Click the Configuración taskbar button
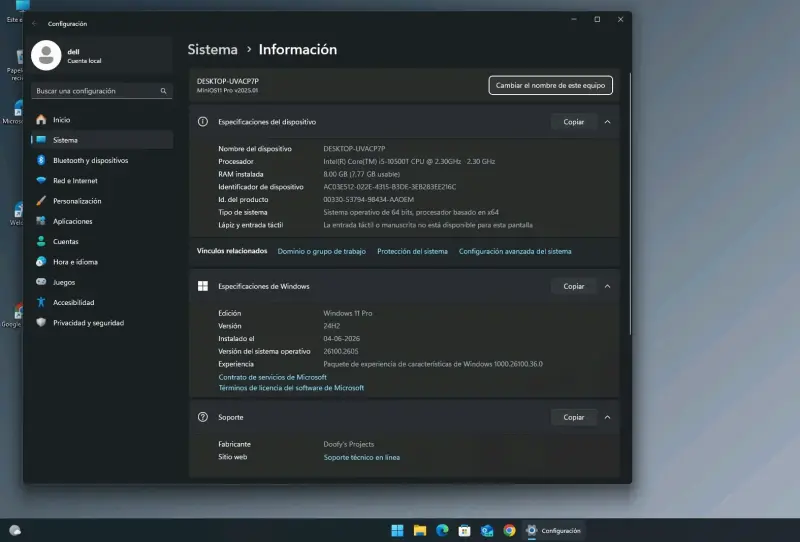Viewport: 800px width, 542px height. [x=554, y=531]
